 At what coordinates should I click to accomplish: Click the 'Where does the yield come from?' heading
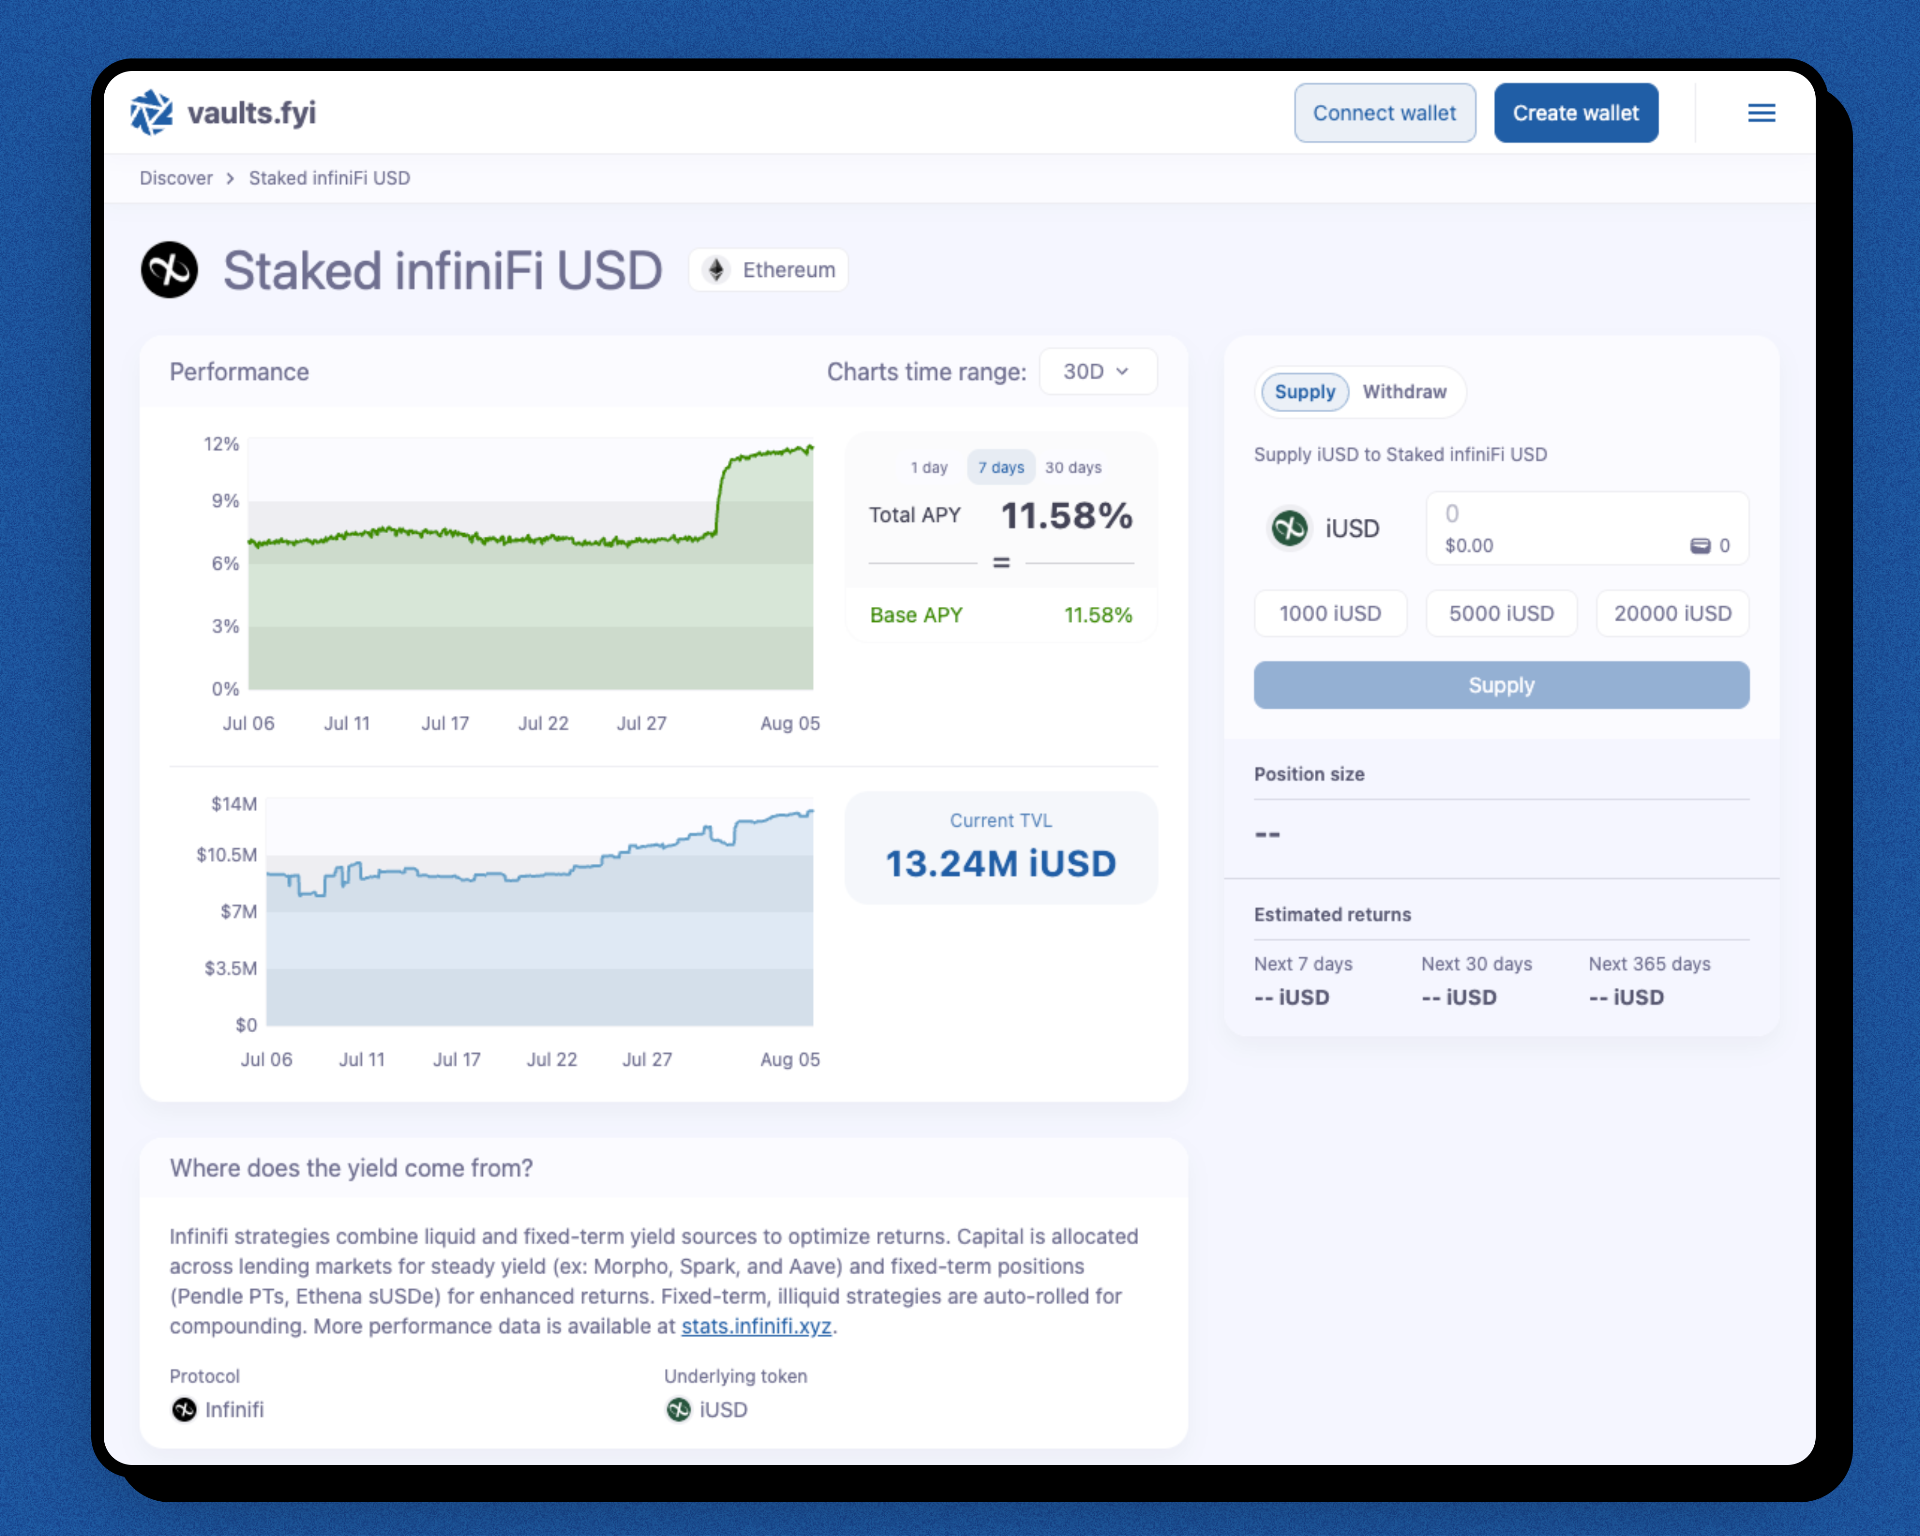click(x=351, y=1168)
